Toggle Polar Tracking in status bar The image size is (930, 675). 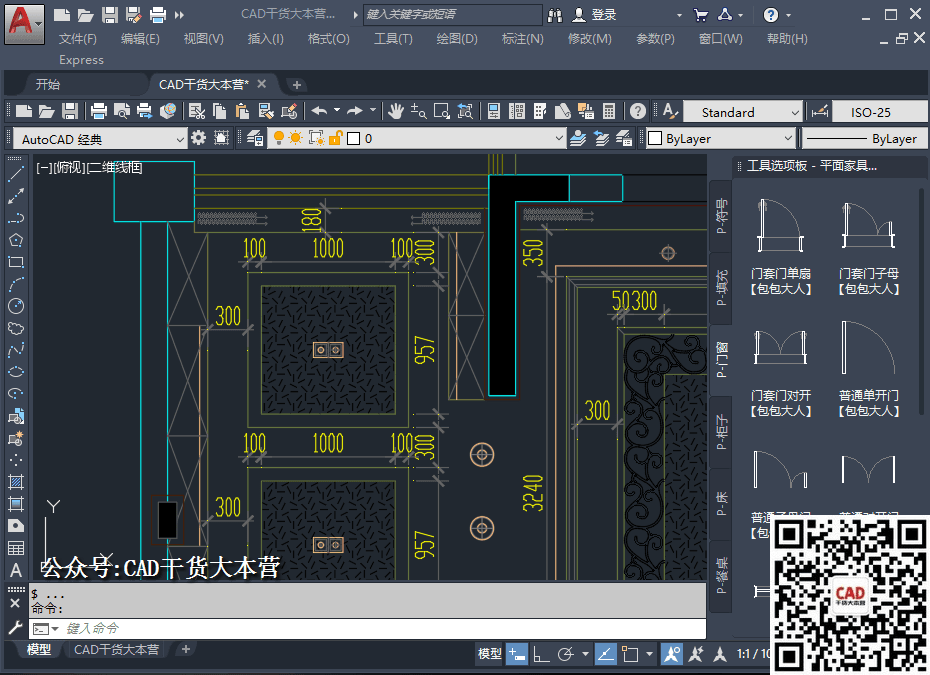(566, 654)
